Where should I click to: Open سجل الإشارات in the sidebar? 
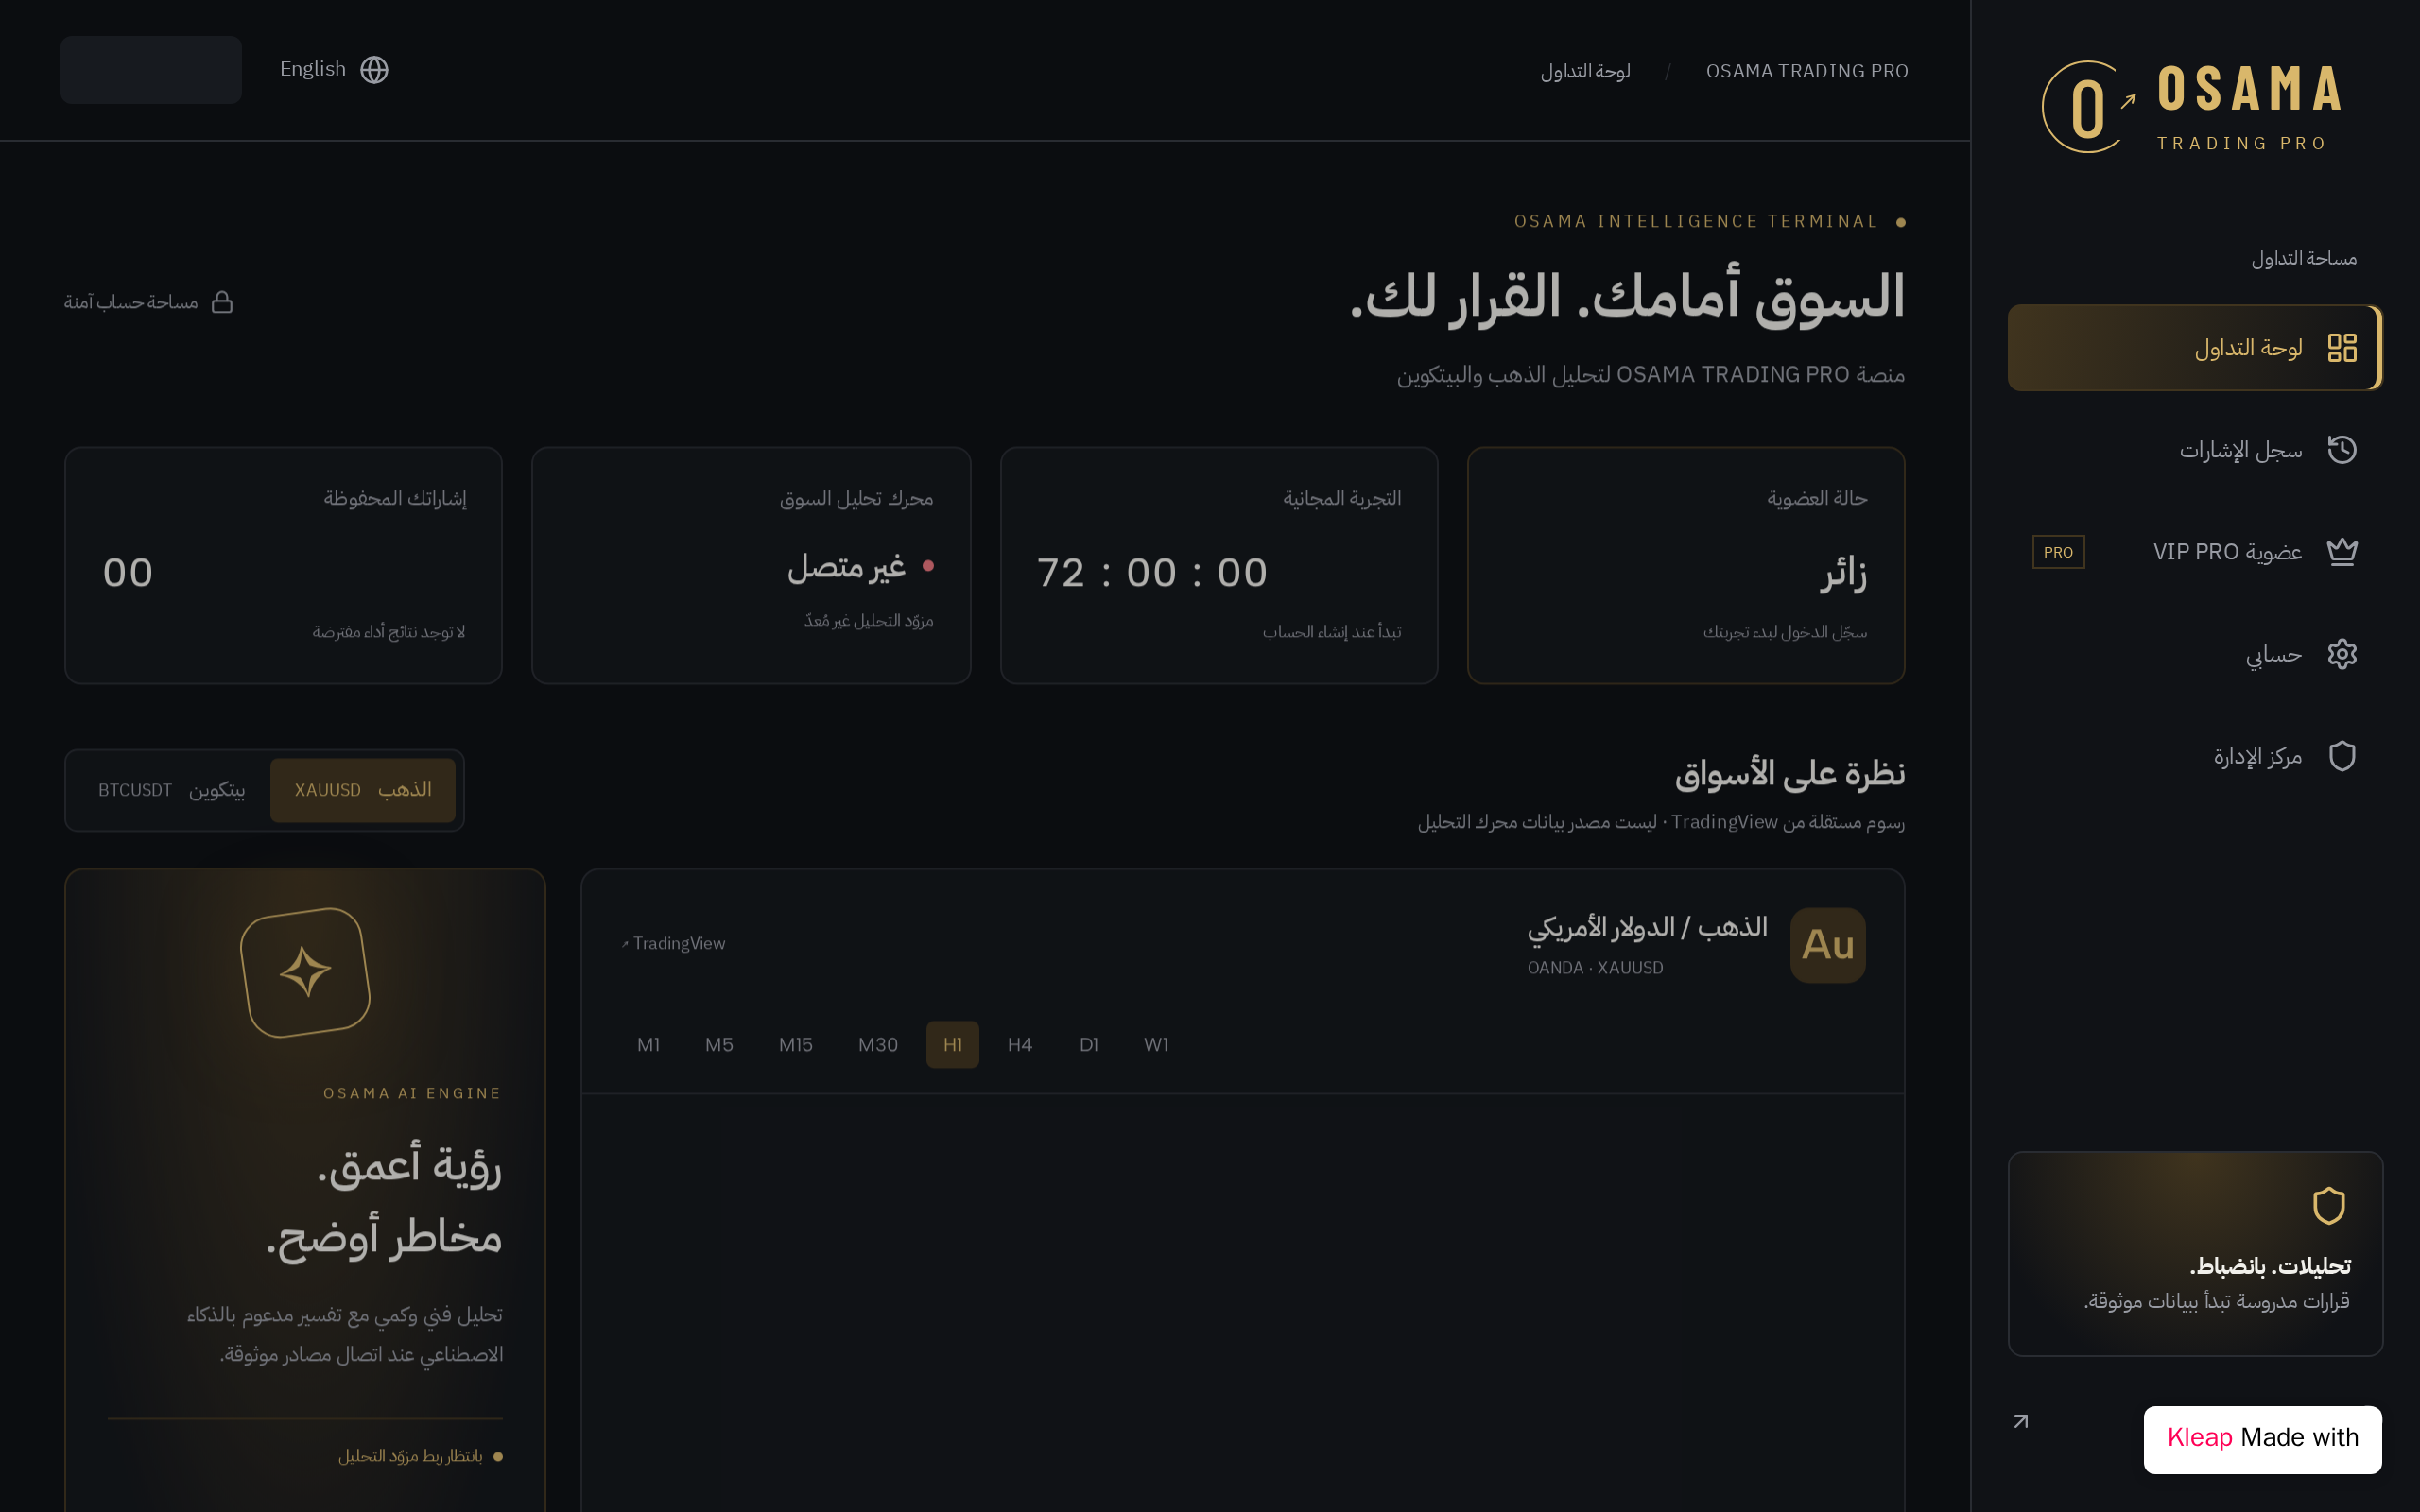click(x=2195, y=450)
